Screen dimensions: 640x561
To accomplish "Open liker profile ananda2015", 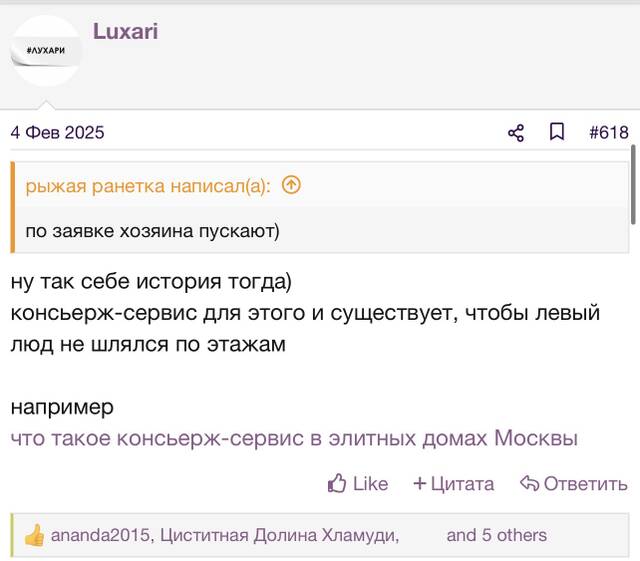I will click(100, 535).
